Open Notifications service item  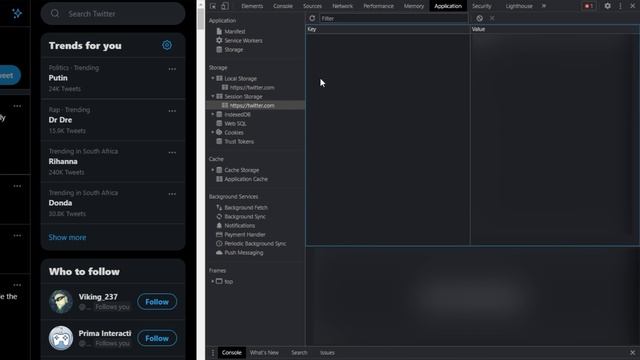point(239,225)
